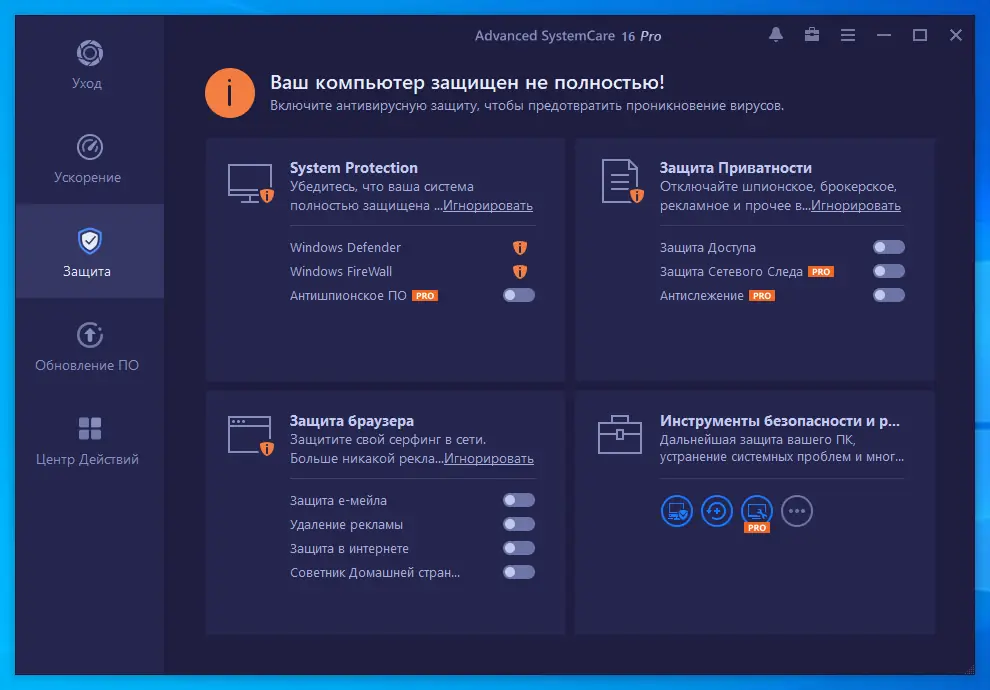Close the Advanced SystemCare window
The width and height of the screenshot is (990, 690).
pyautogui.click(x=956, y=35)
